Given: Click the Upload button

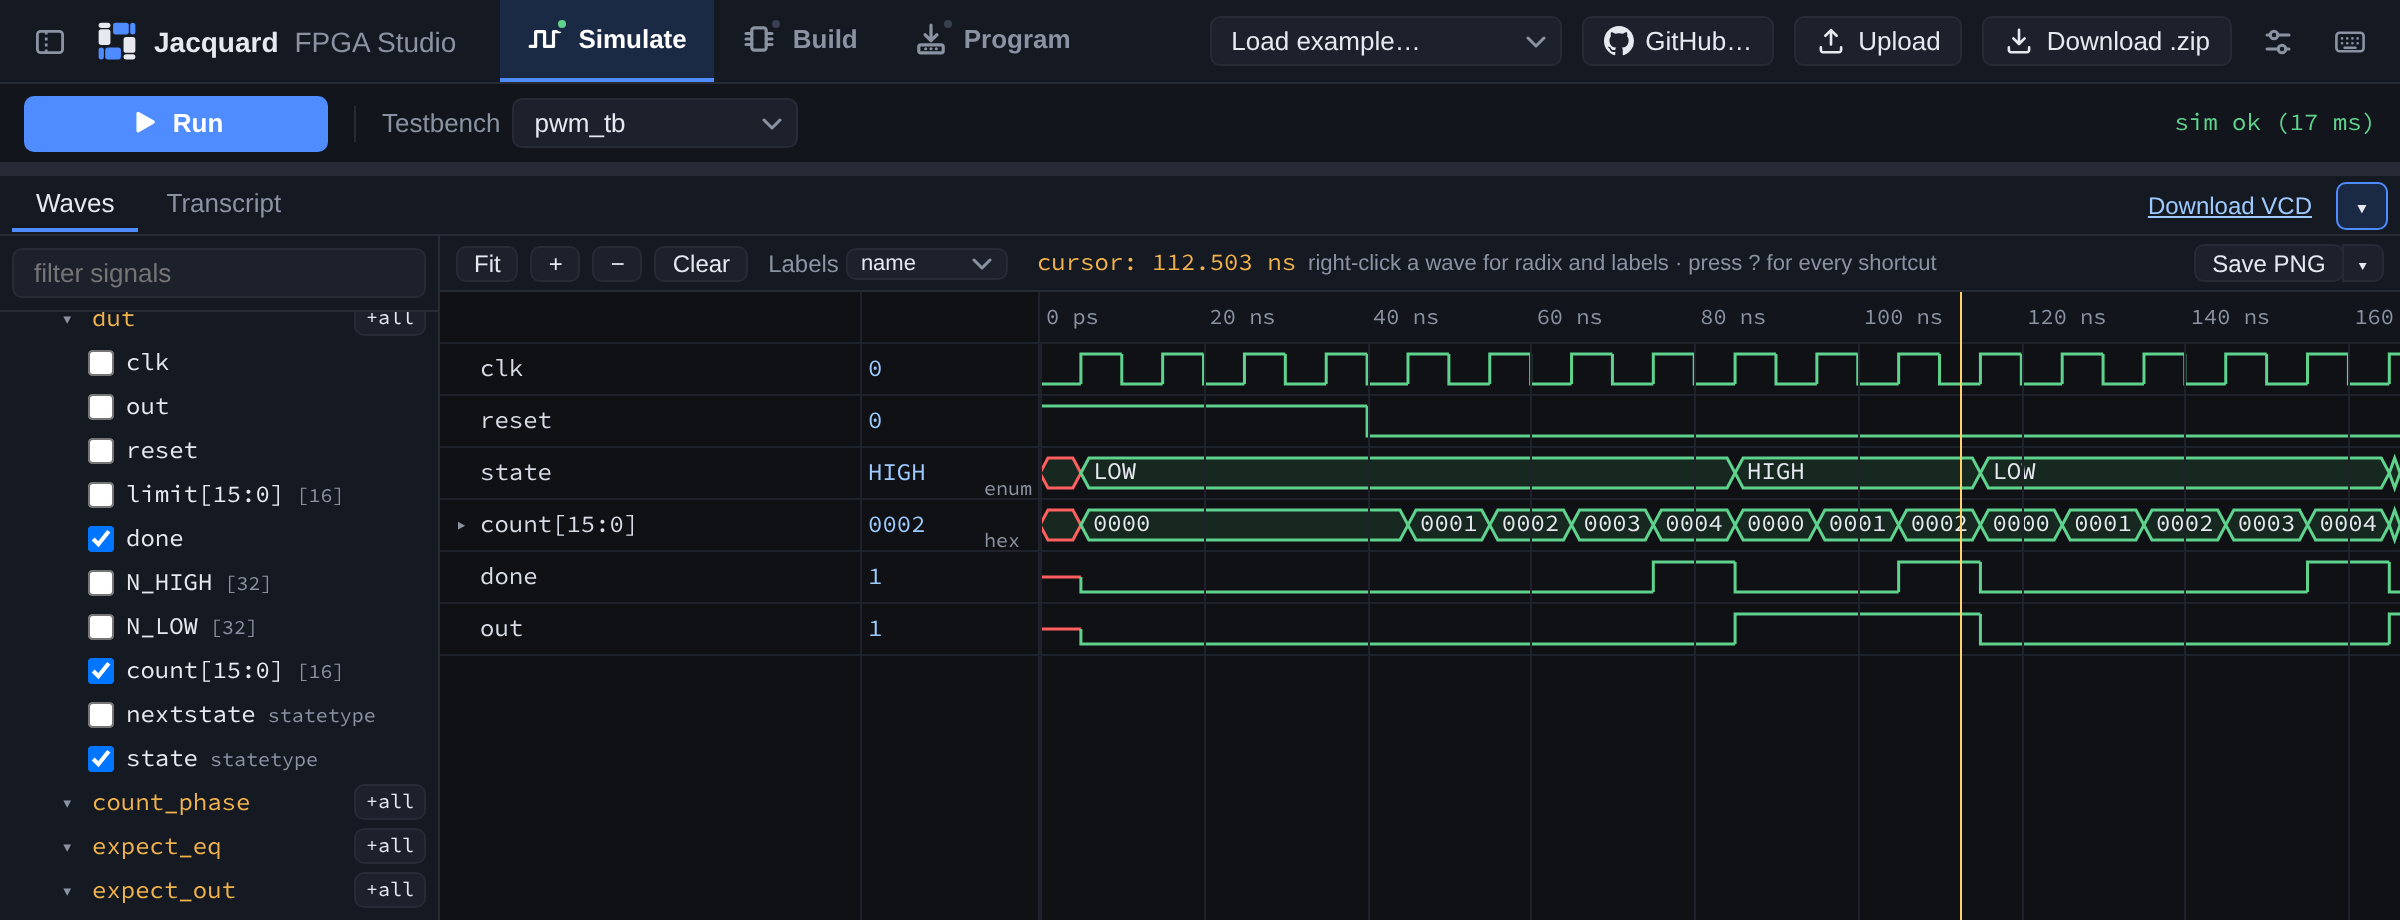Looking at the screenshot, I should pyautogui.click(x=1878, y=41).
